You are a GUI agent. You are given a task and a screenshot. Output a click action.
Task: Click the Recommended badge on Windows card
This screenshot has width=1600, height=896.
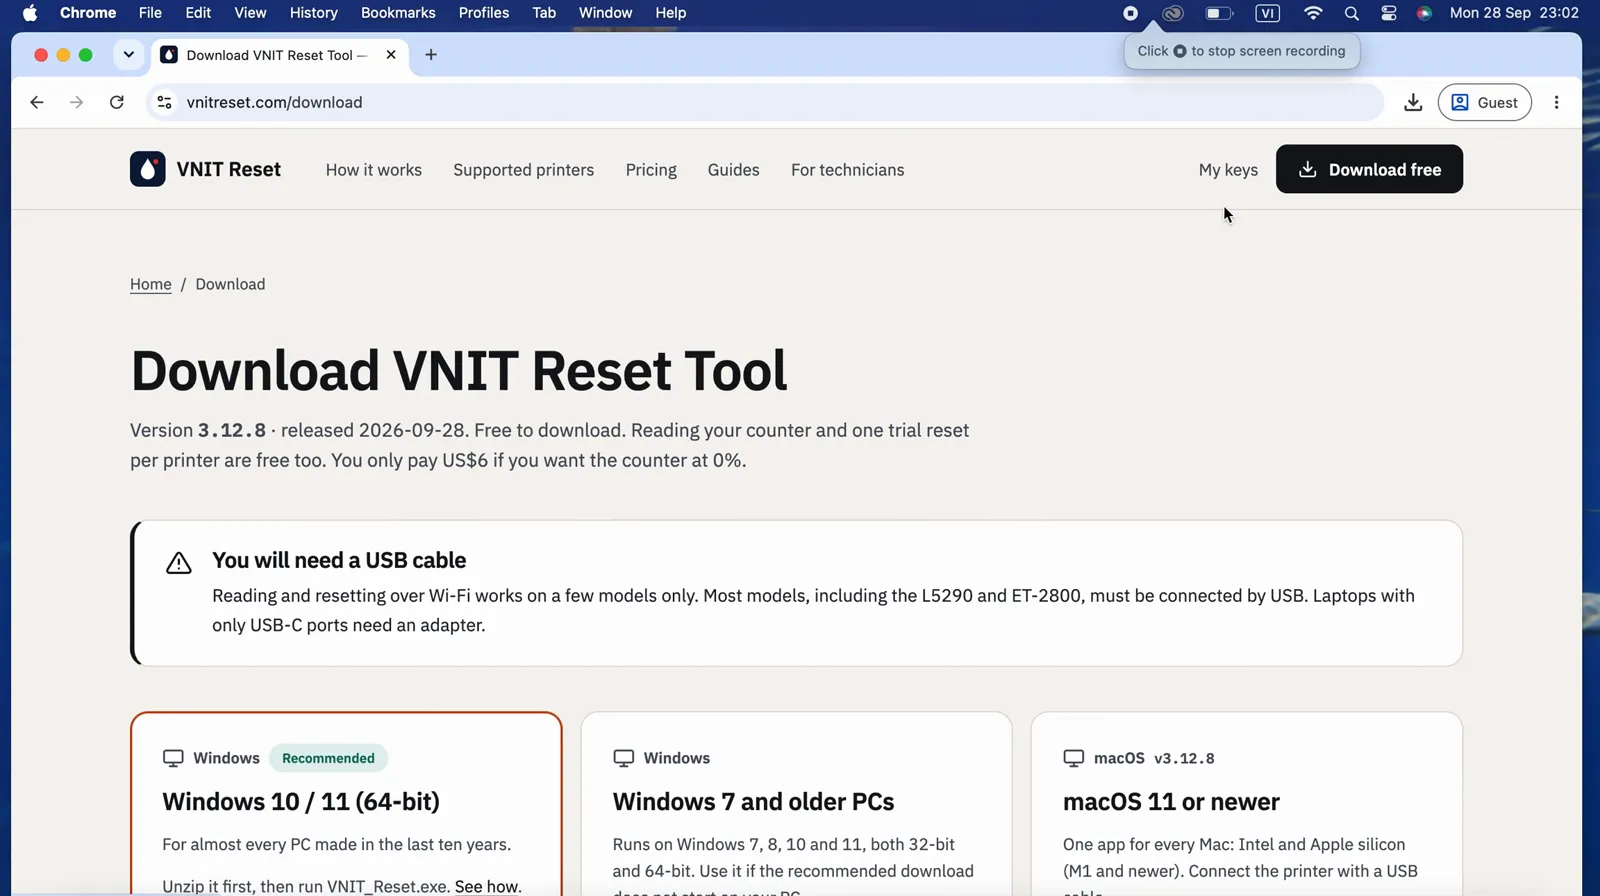328,758
